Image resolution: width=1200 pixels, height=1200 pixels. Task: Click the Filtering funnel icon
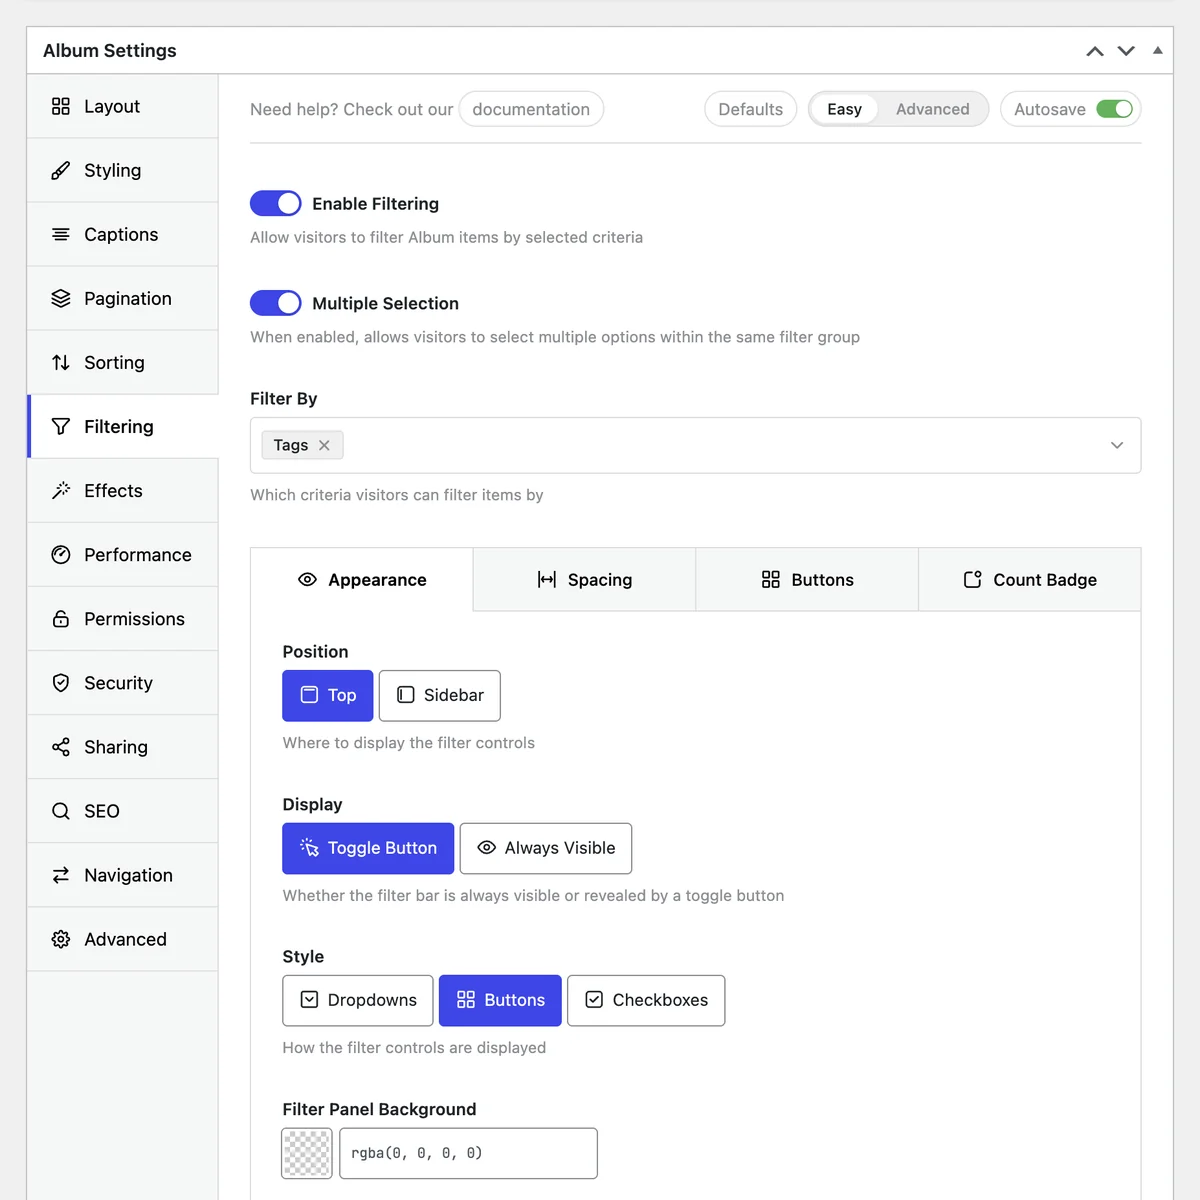coord(61,426)
